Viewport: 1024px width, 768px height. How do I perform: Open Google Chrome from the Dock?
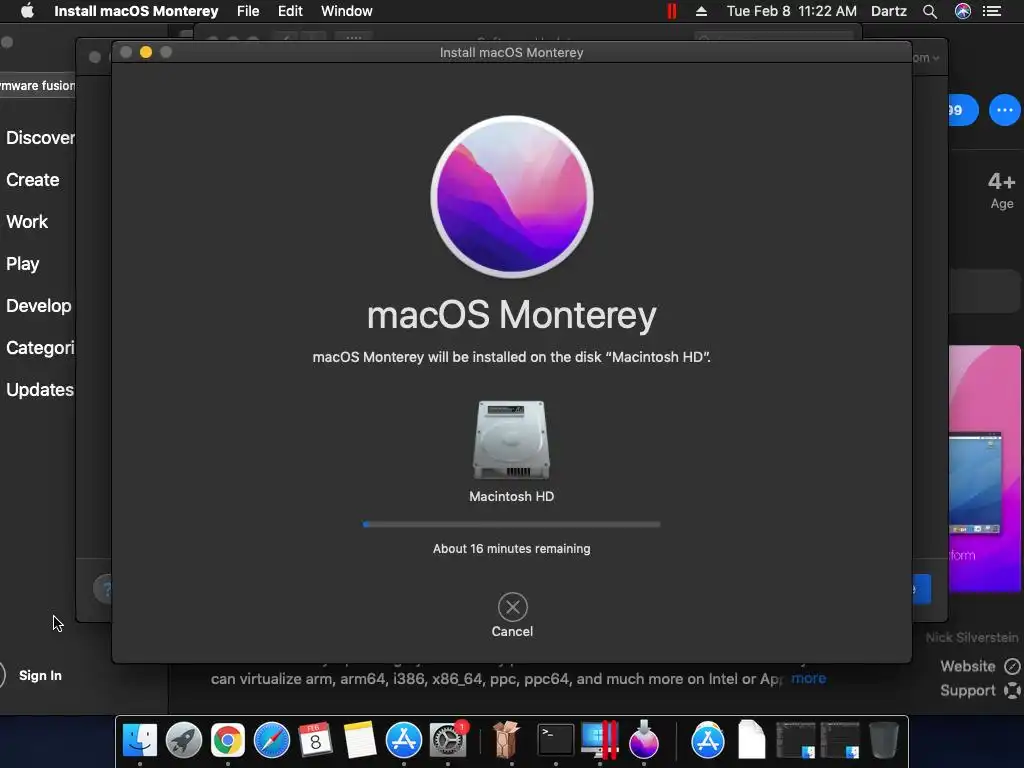coord(227,740)
